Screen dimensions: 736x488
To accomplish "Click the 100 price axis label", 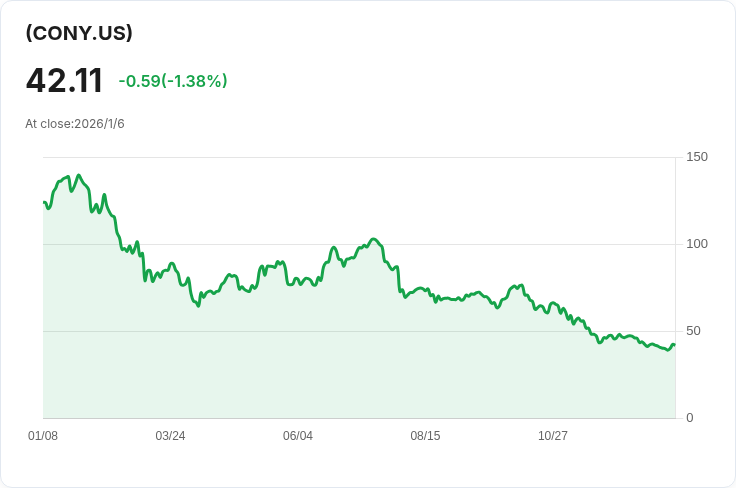I will pyautogui.click(x=697, y=244).
